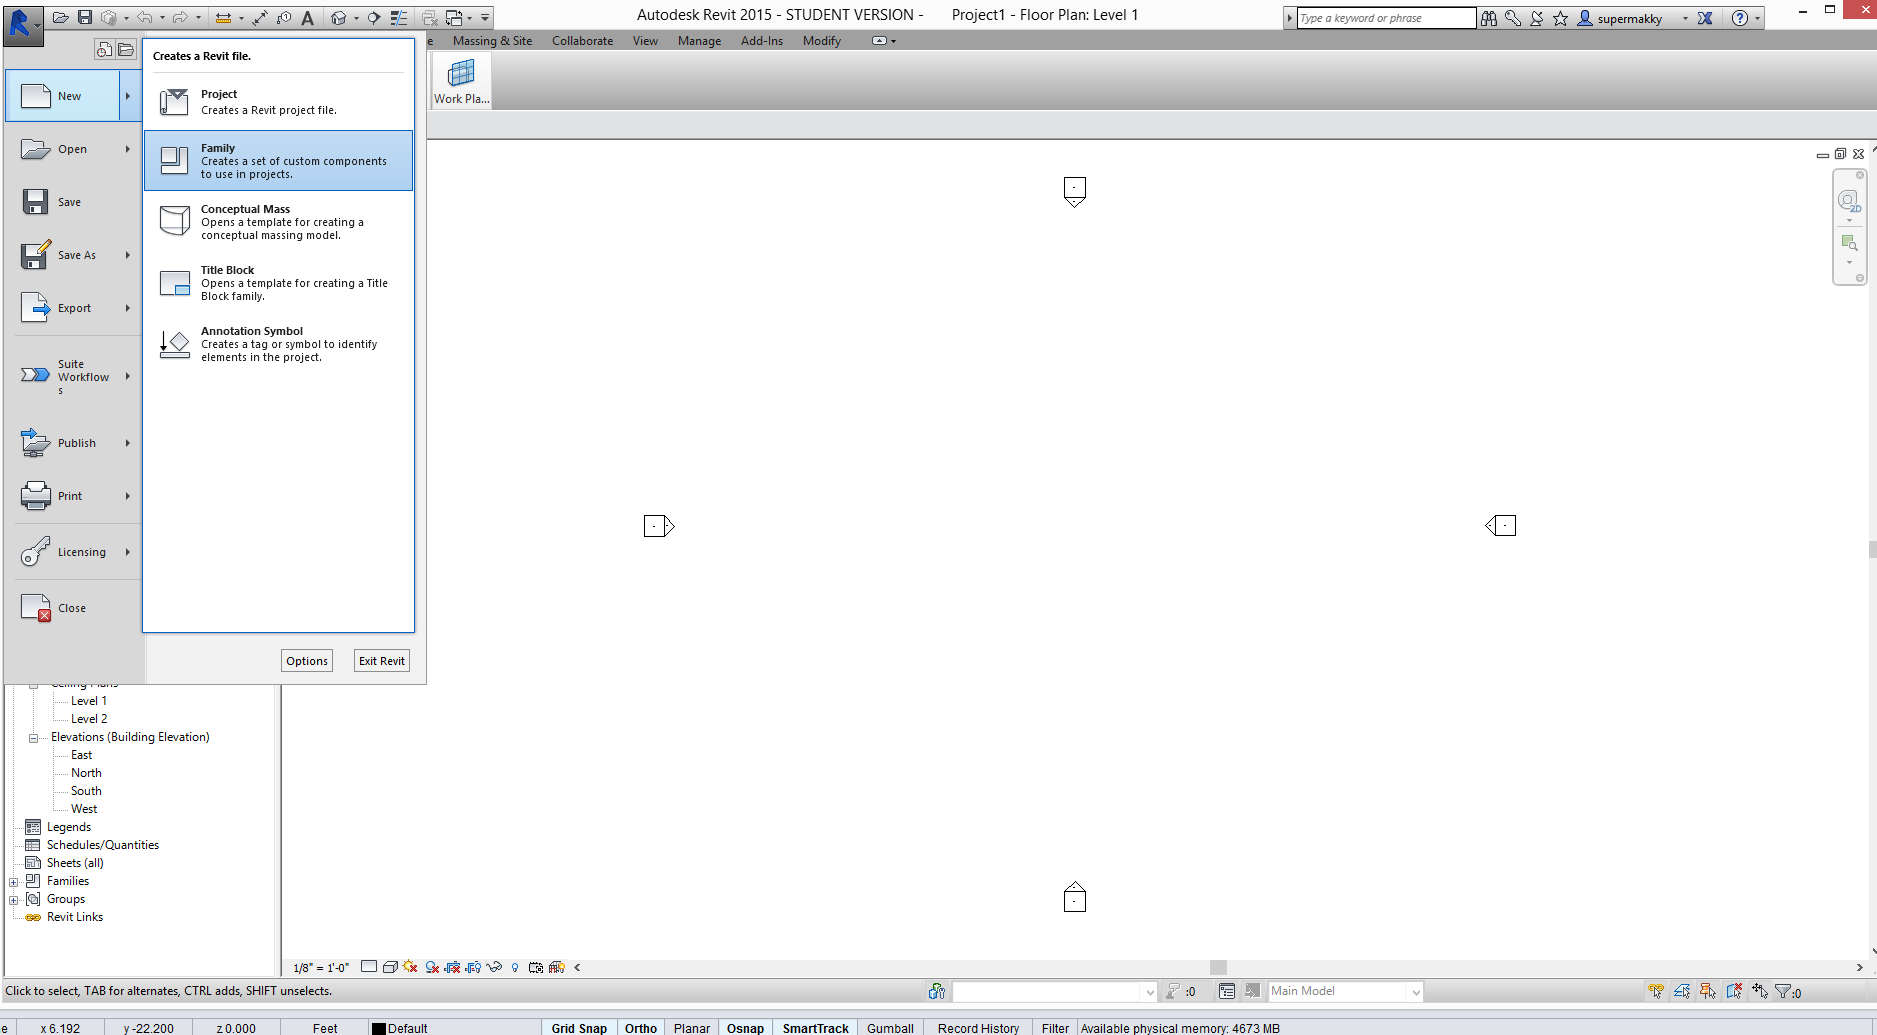The width and height of the screenshot is (1877, 1035).
Task: Click Temporary Hide/Isolate glasses icon
Action: point(494,967)
